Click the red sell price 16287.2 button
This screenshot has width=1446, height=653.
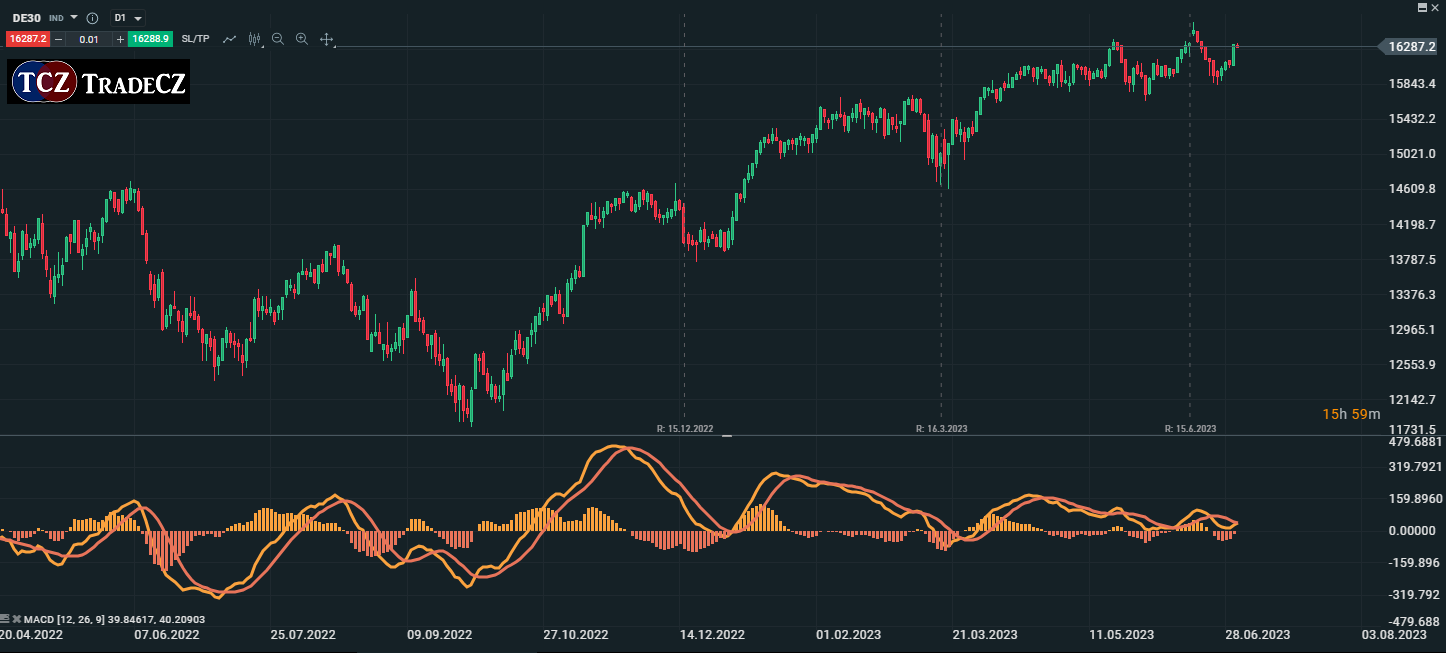point(27,39)
